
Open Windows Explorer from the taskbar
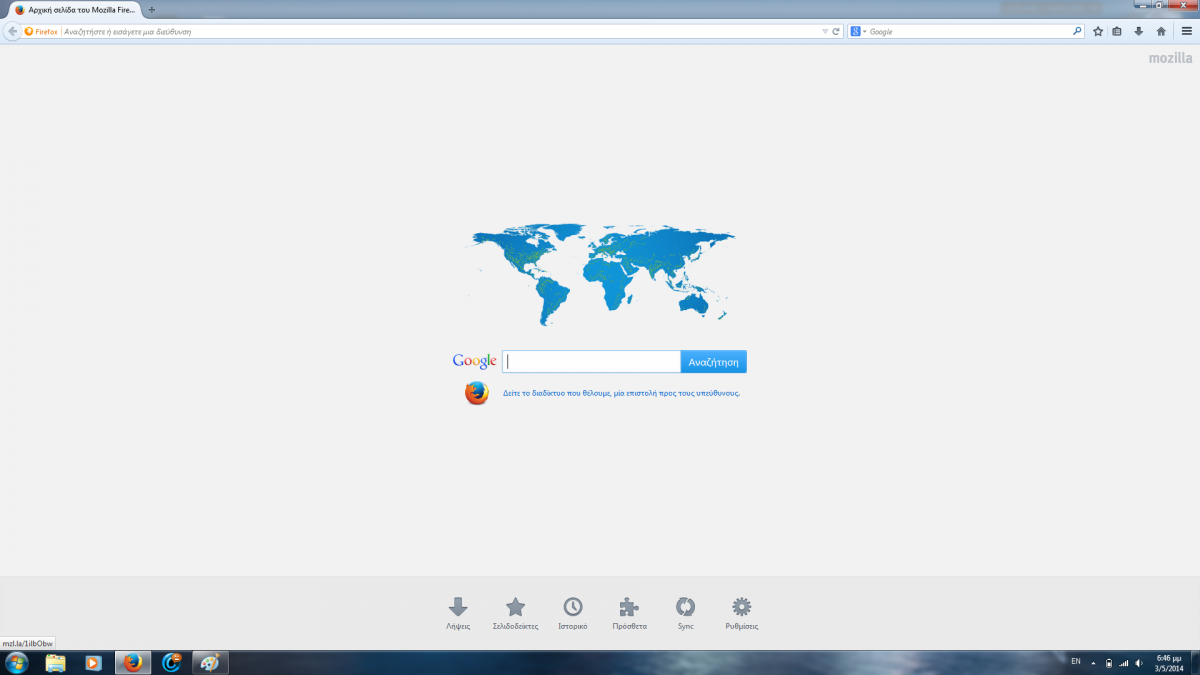tap(55, 662)
